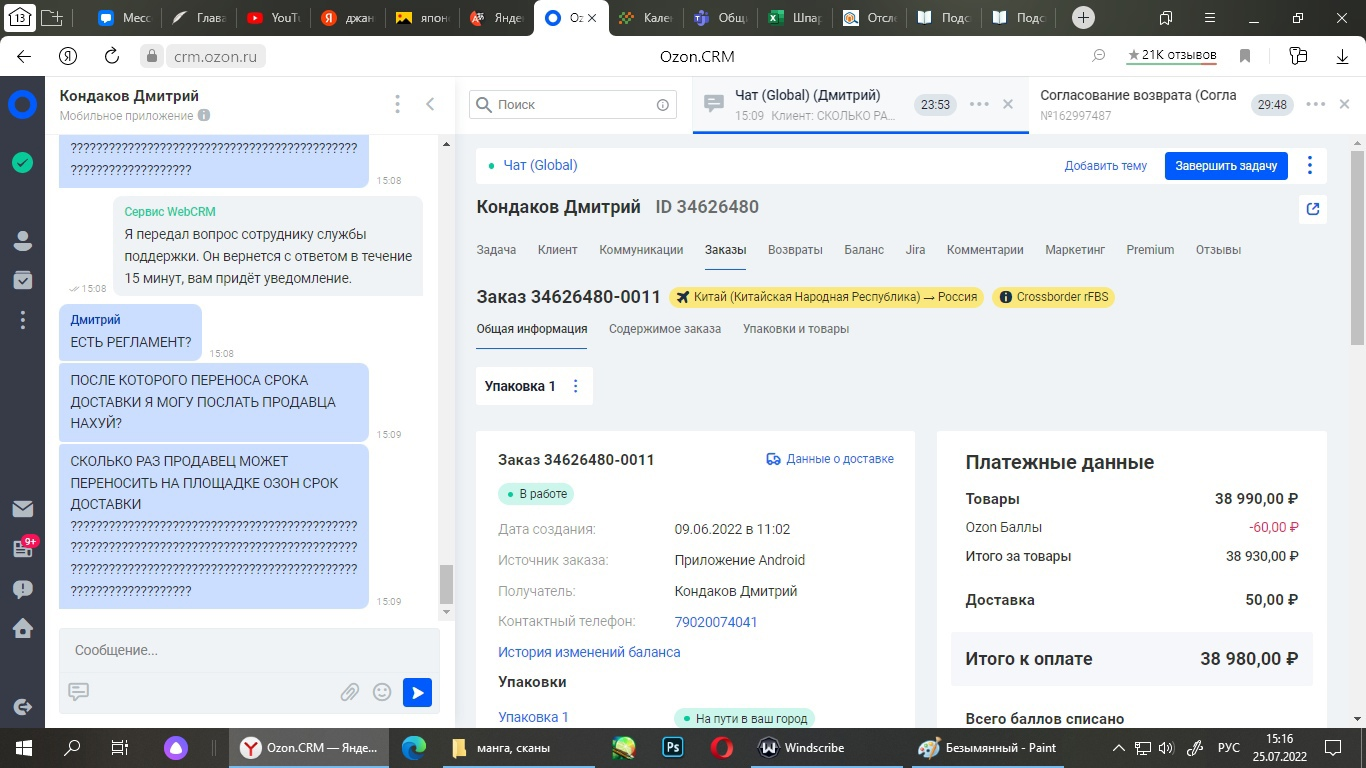1366x768 pixels.
Task: Click the Упаковка 1 link under Упаковки
Action: [533, 717]
